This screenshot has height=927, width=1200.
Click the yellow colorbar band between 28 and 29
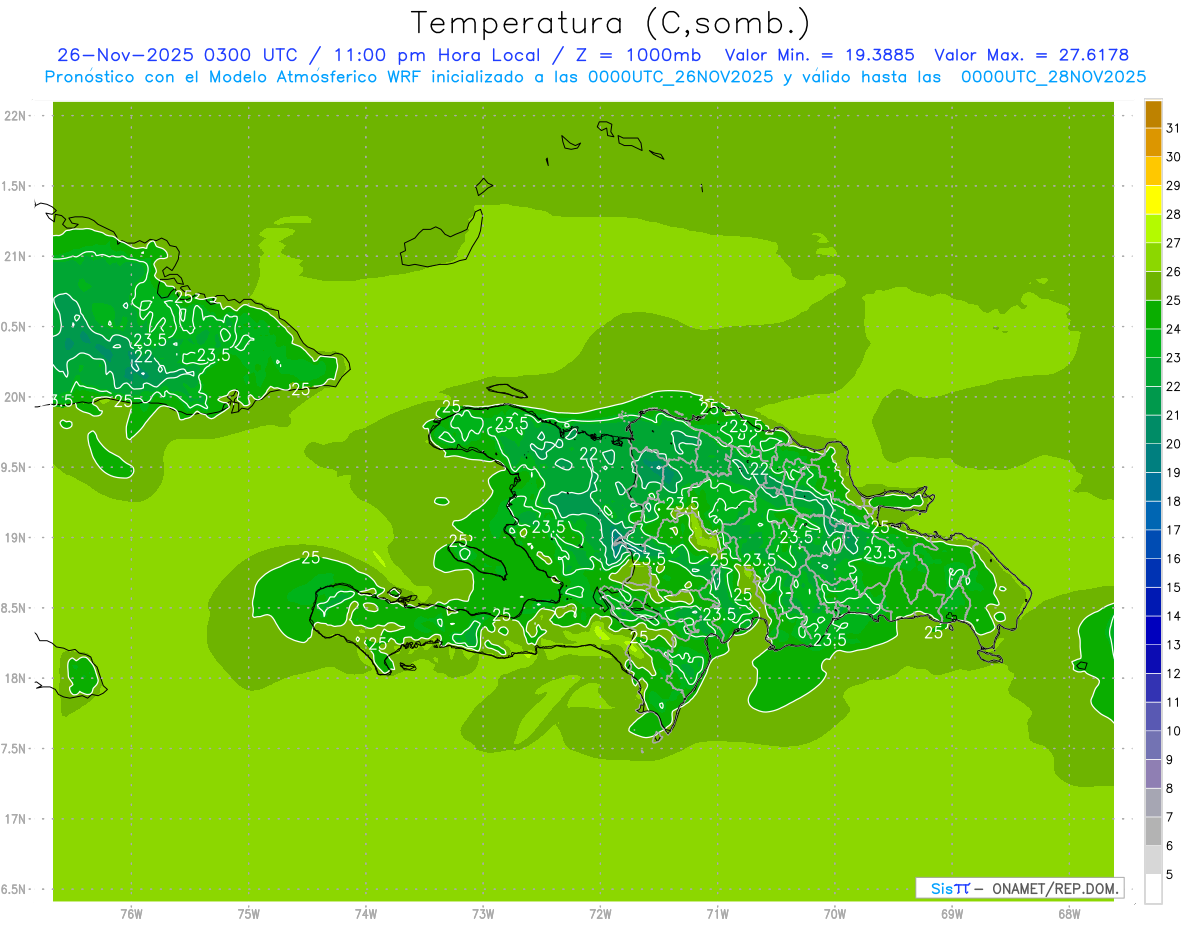(1153, 200)
